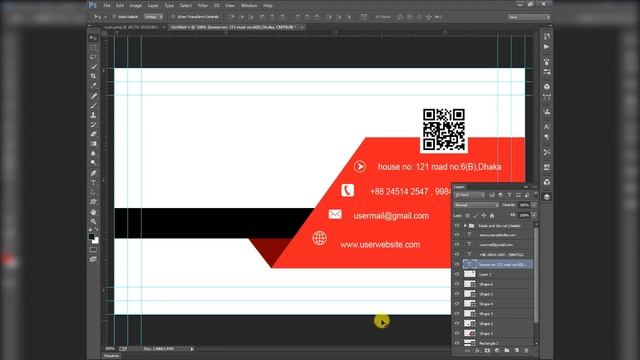Select the Move tool in the toolbox

[93, 38]
